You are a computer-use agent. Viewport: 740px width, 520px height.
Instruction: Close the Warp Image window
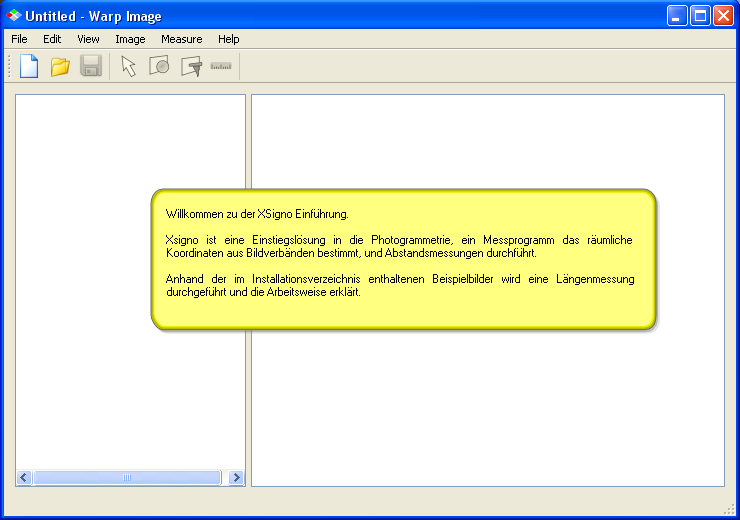click(723, 16)
